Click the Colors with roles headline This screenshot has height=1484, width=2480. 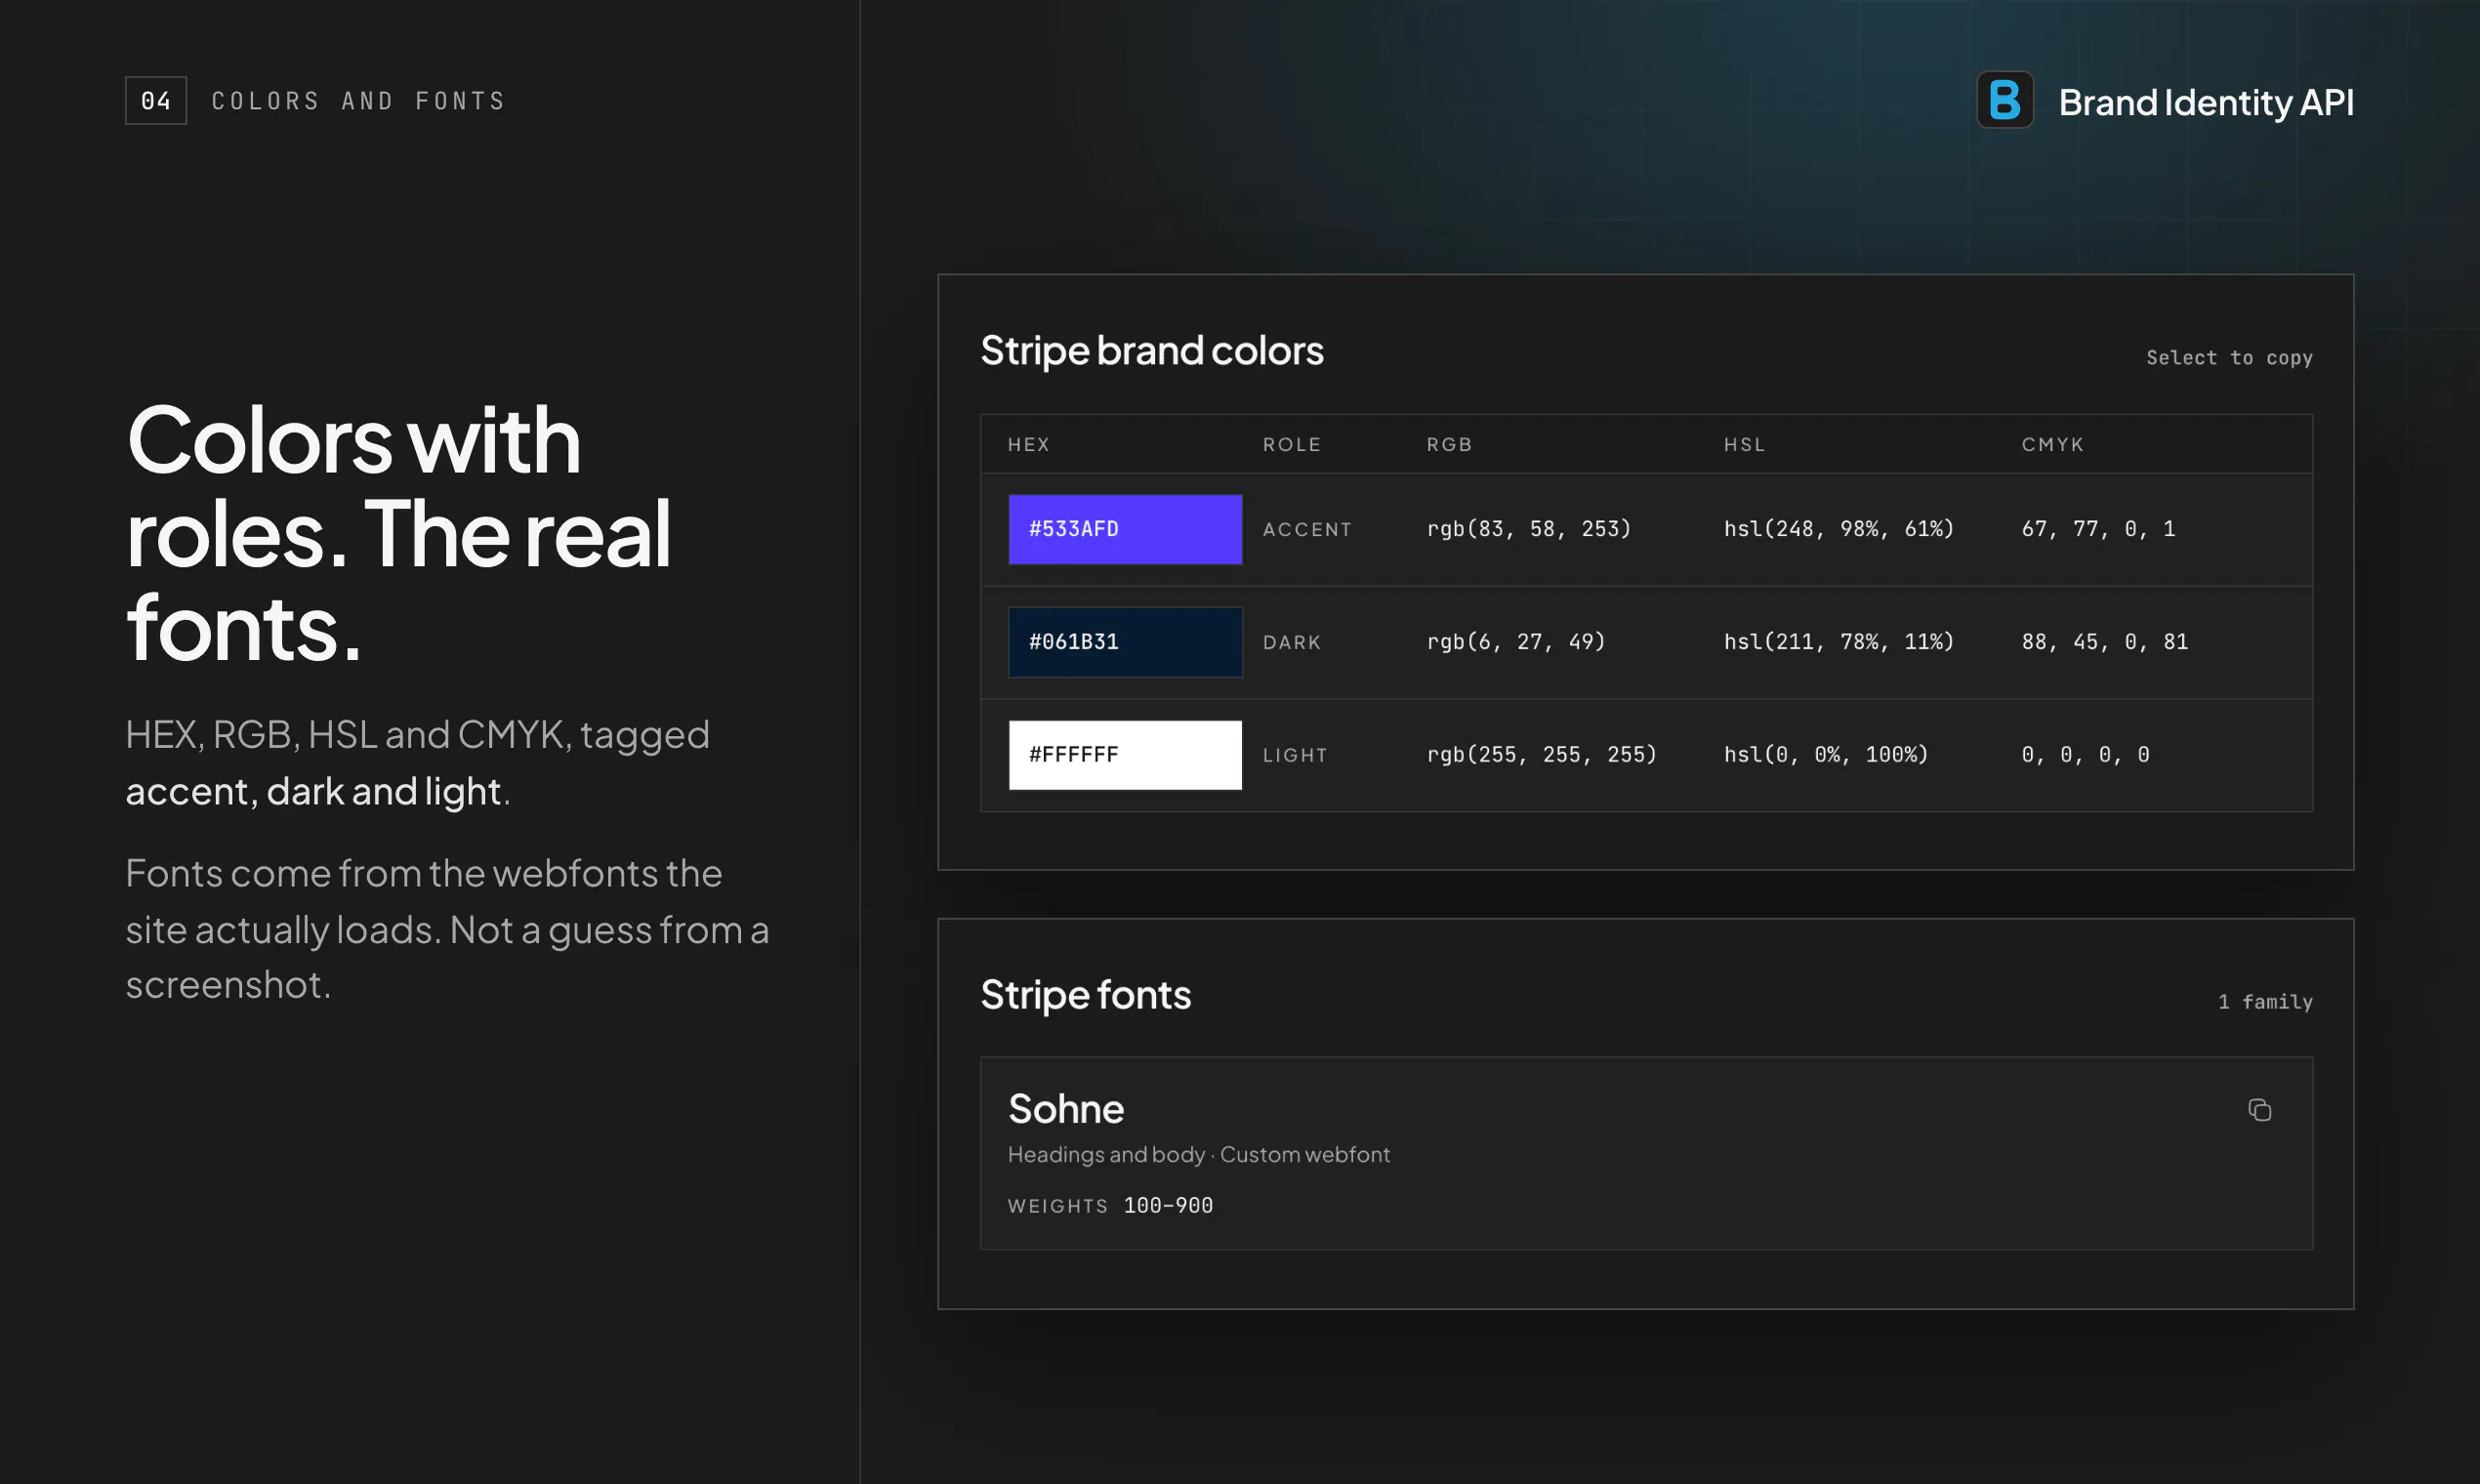[398, 533]
